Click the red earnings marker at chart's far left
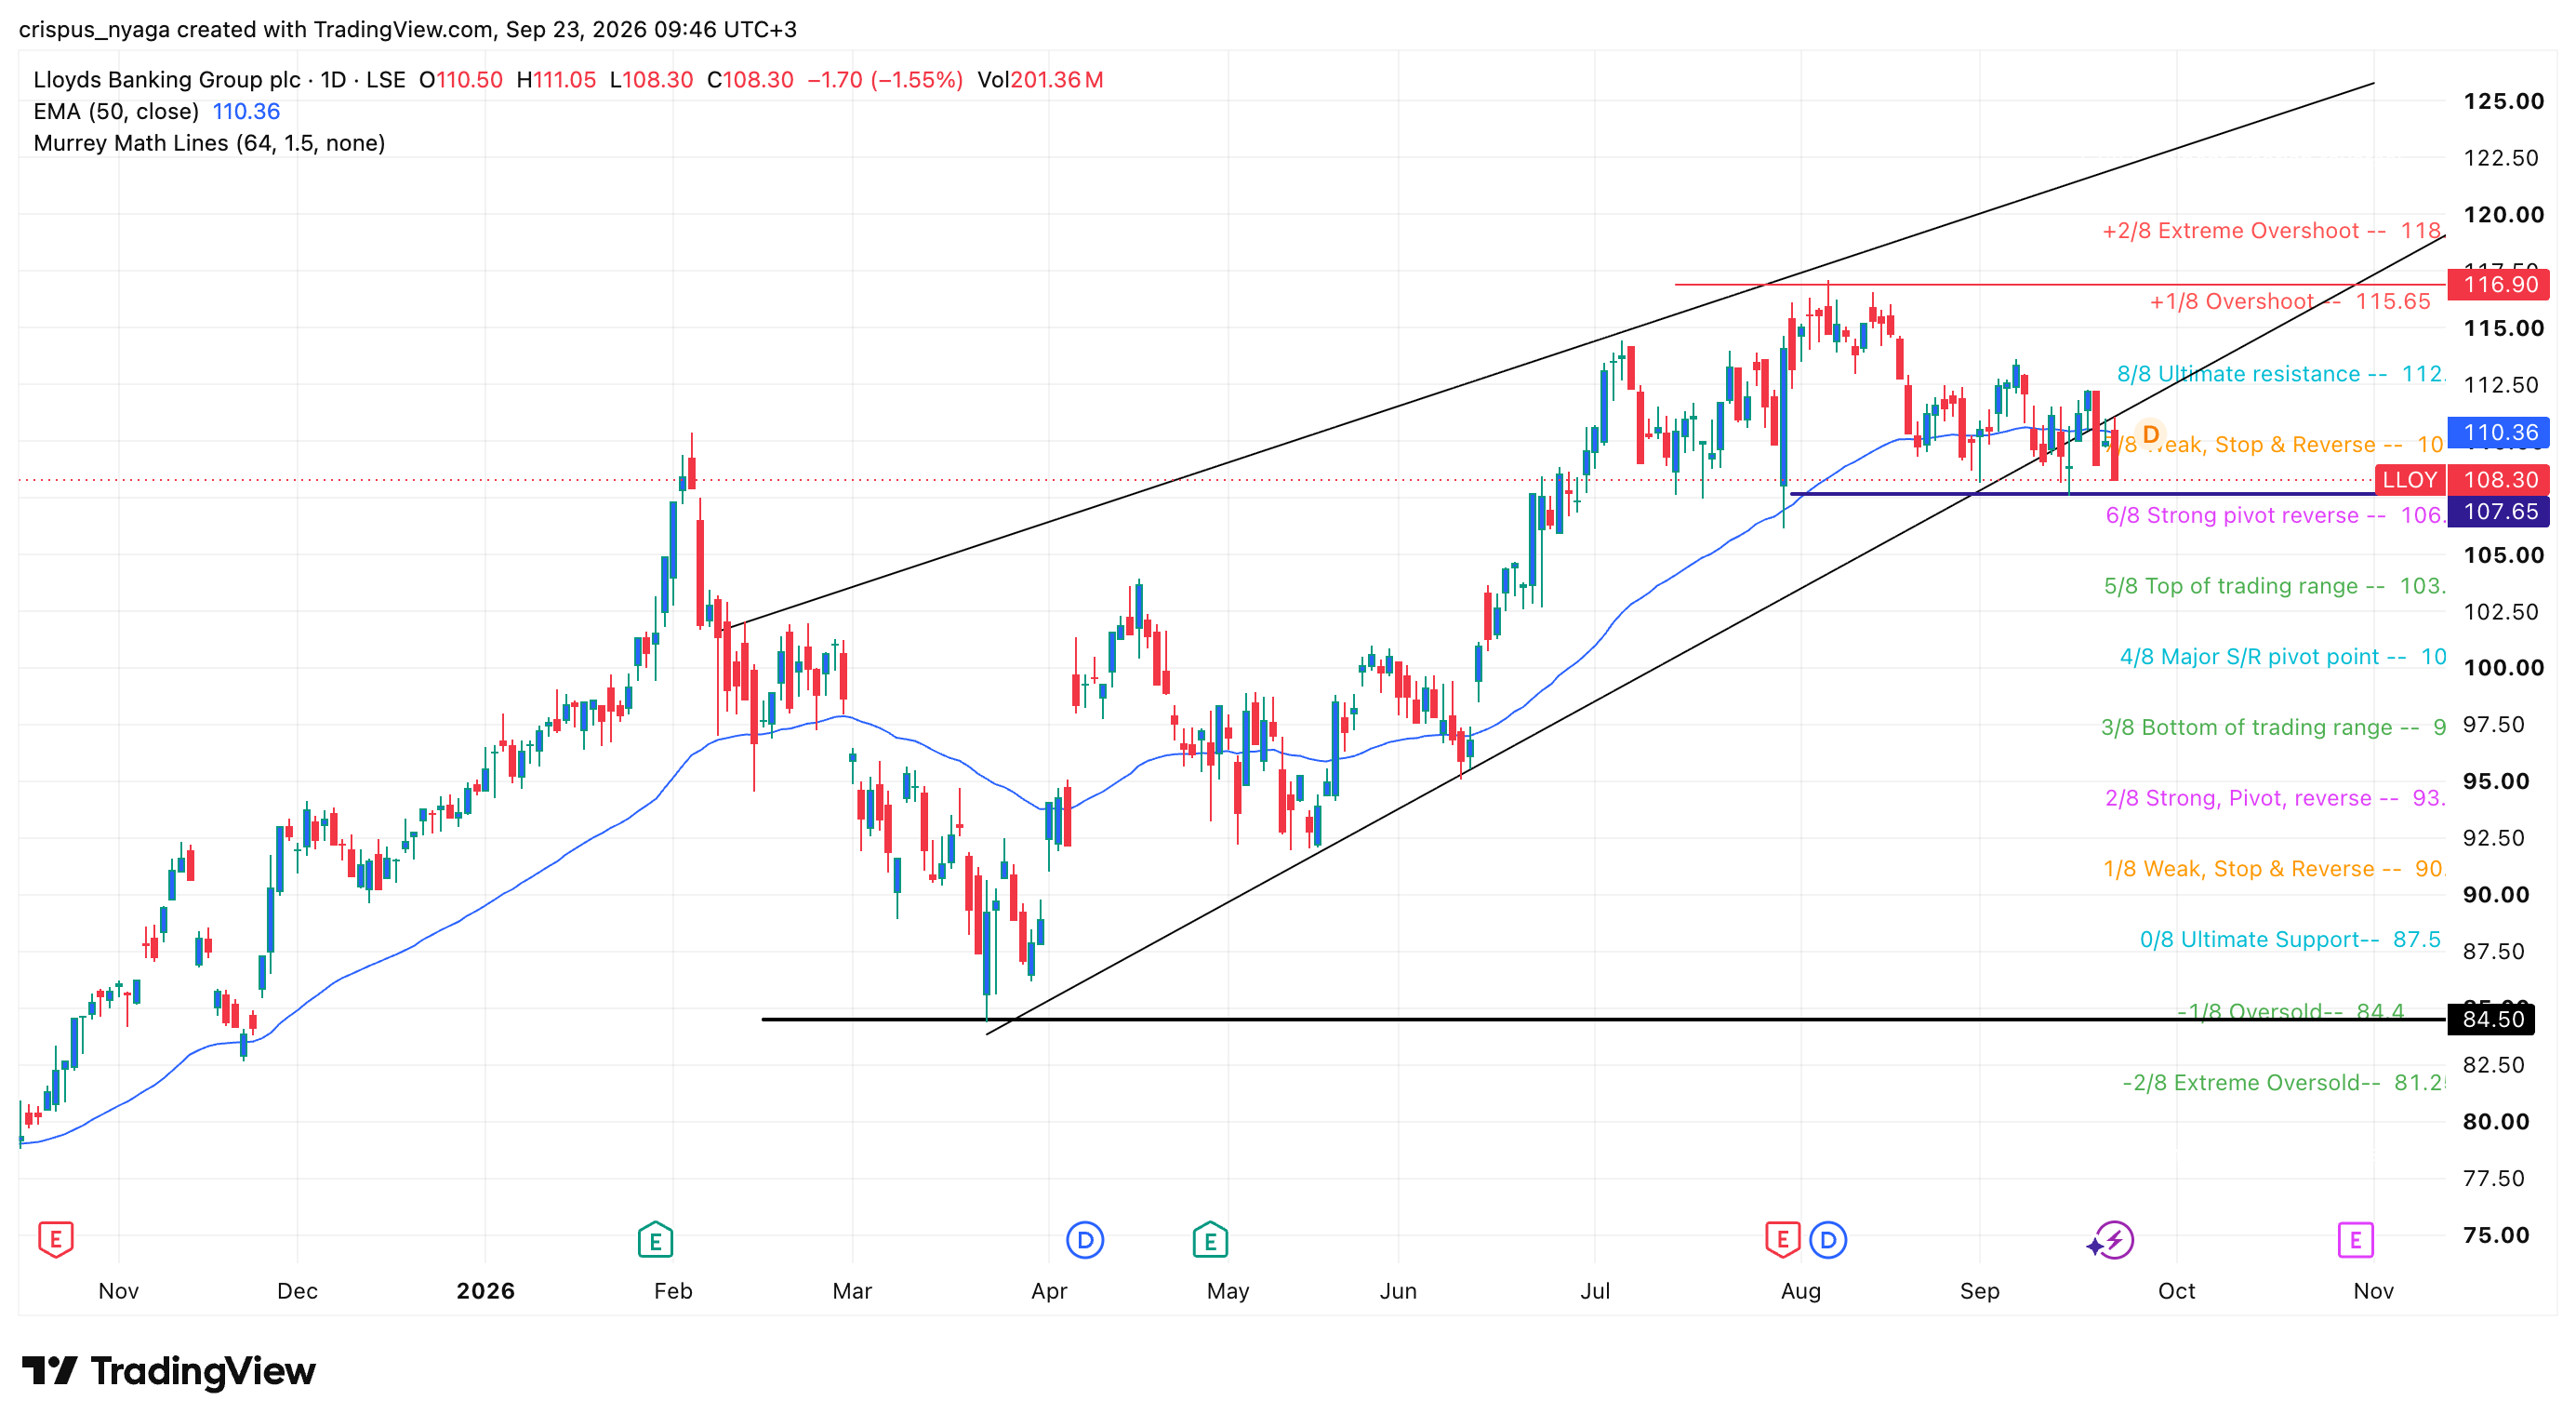 pyautogui.click(x=56, y=1240)
